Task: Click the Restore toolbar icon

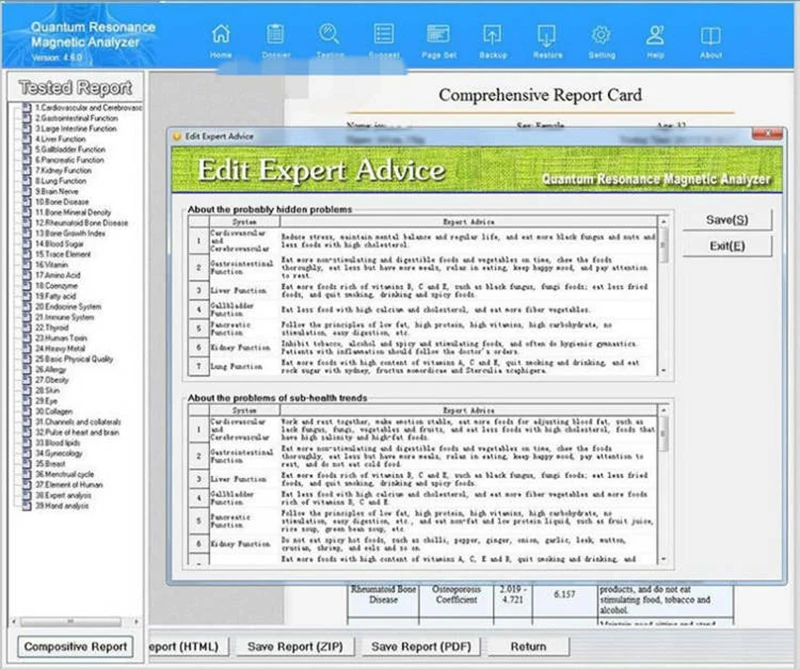Action: [547, 34]
